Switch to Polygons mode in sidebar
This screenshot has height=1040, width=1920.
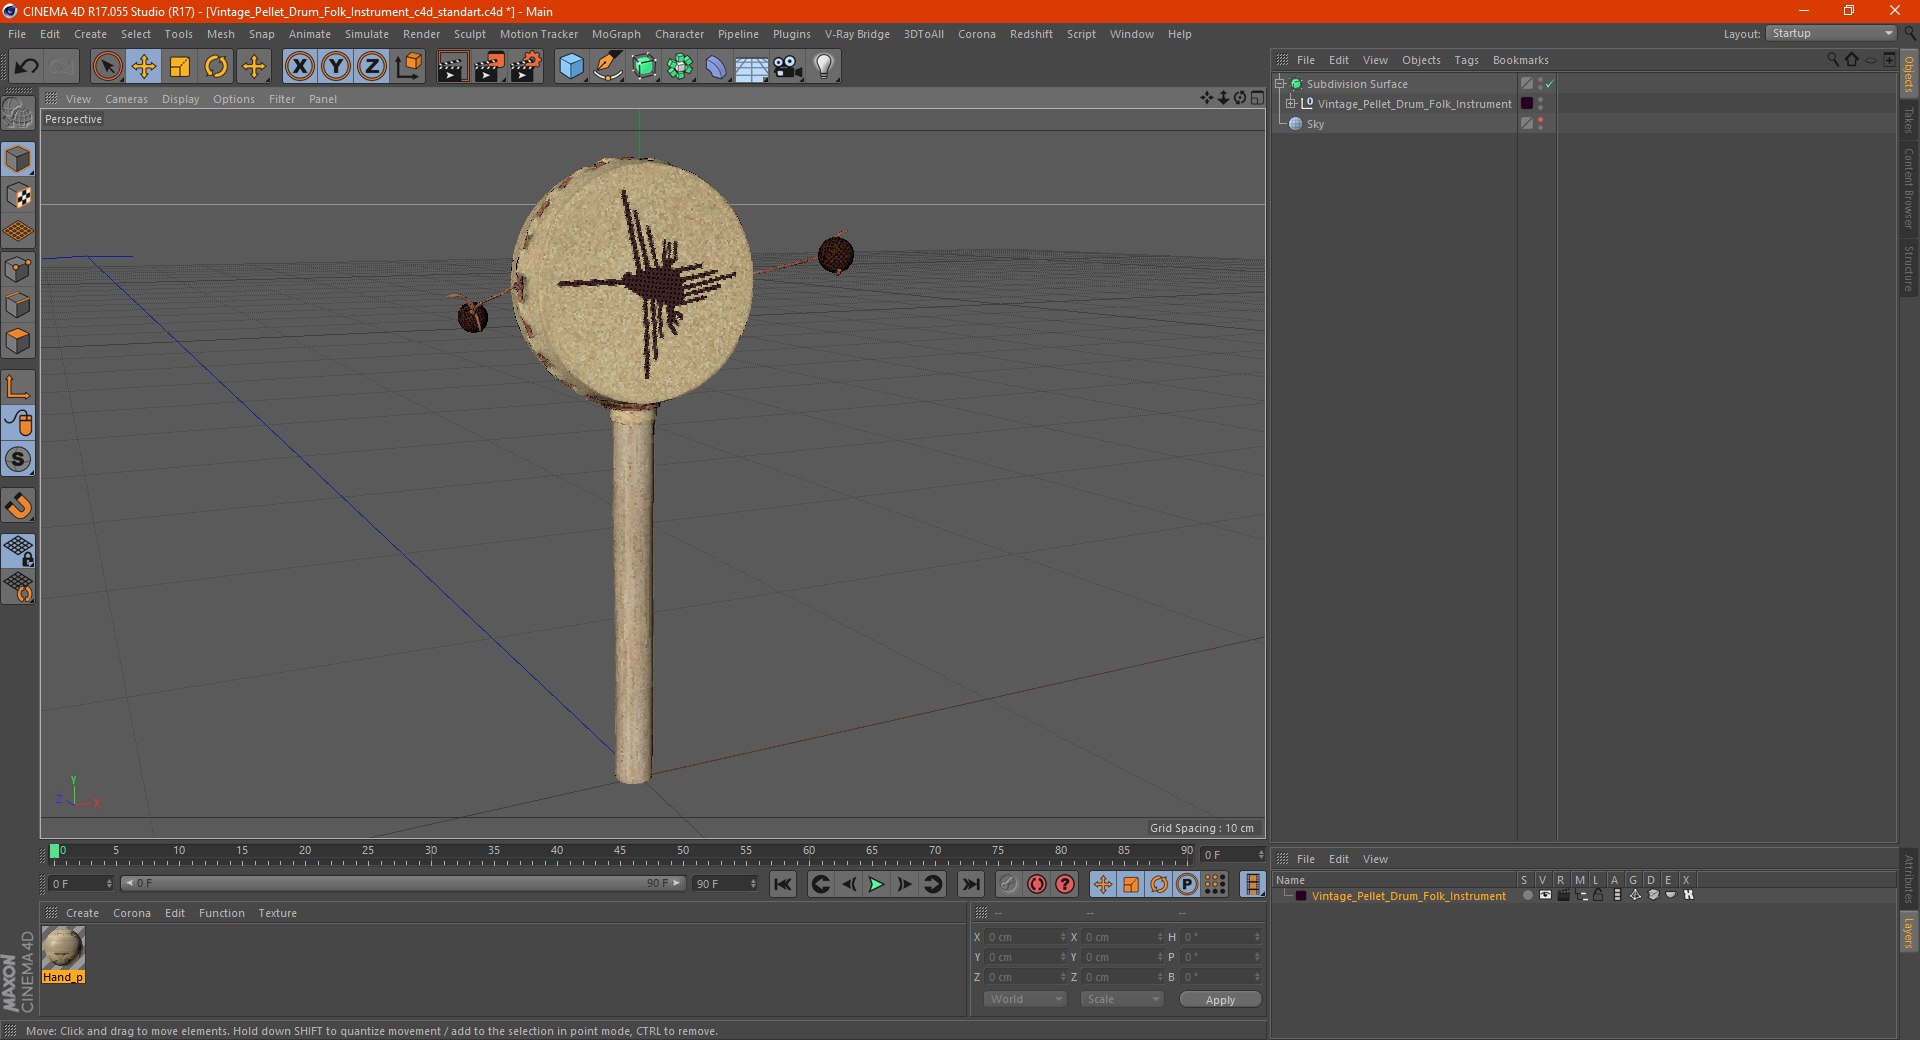(19, 342)
